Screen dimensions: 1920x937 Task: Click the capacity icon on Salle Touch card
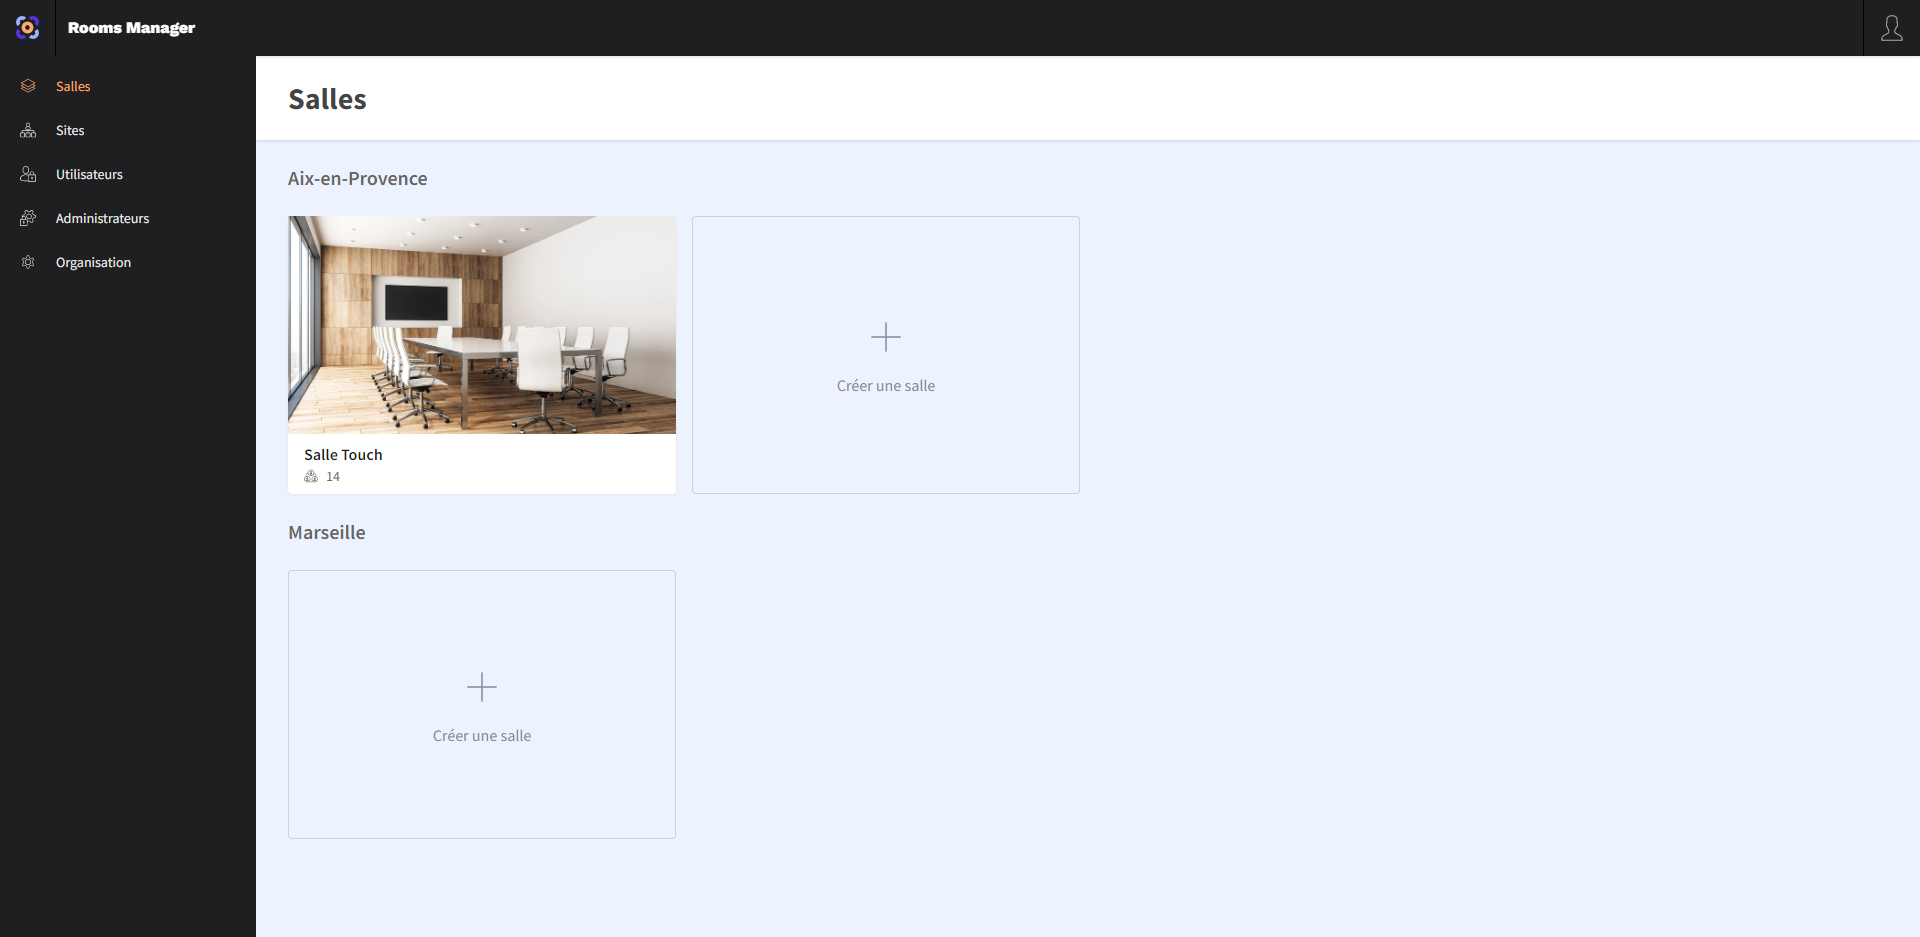311,477
